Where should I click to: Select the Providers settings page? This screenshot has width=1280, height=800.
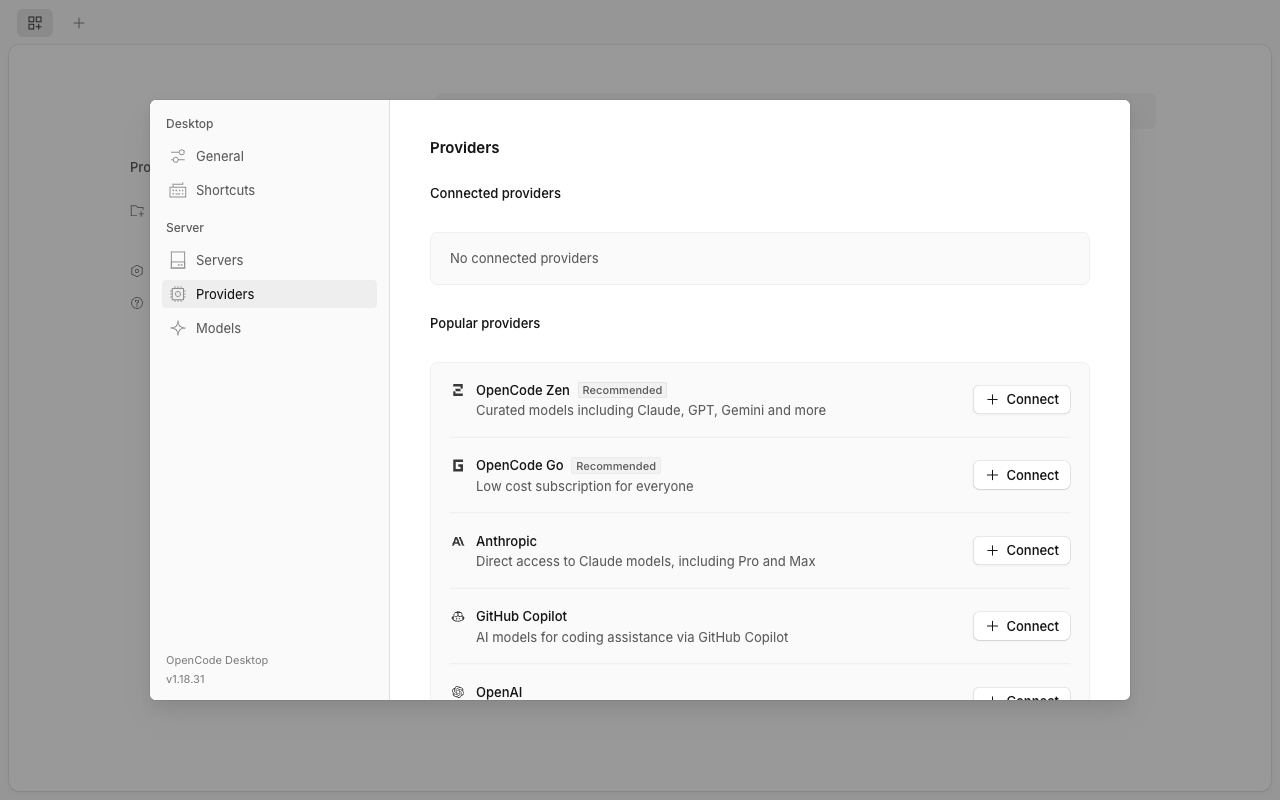pyautogui.click(x=269, y=294)
